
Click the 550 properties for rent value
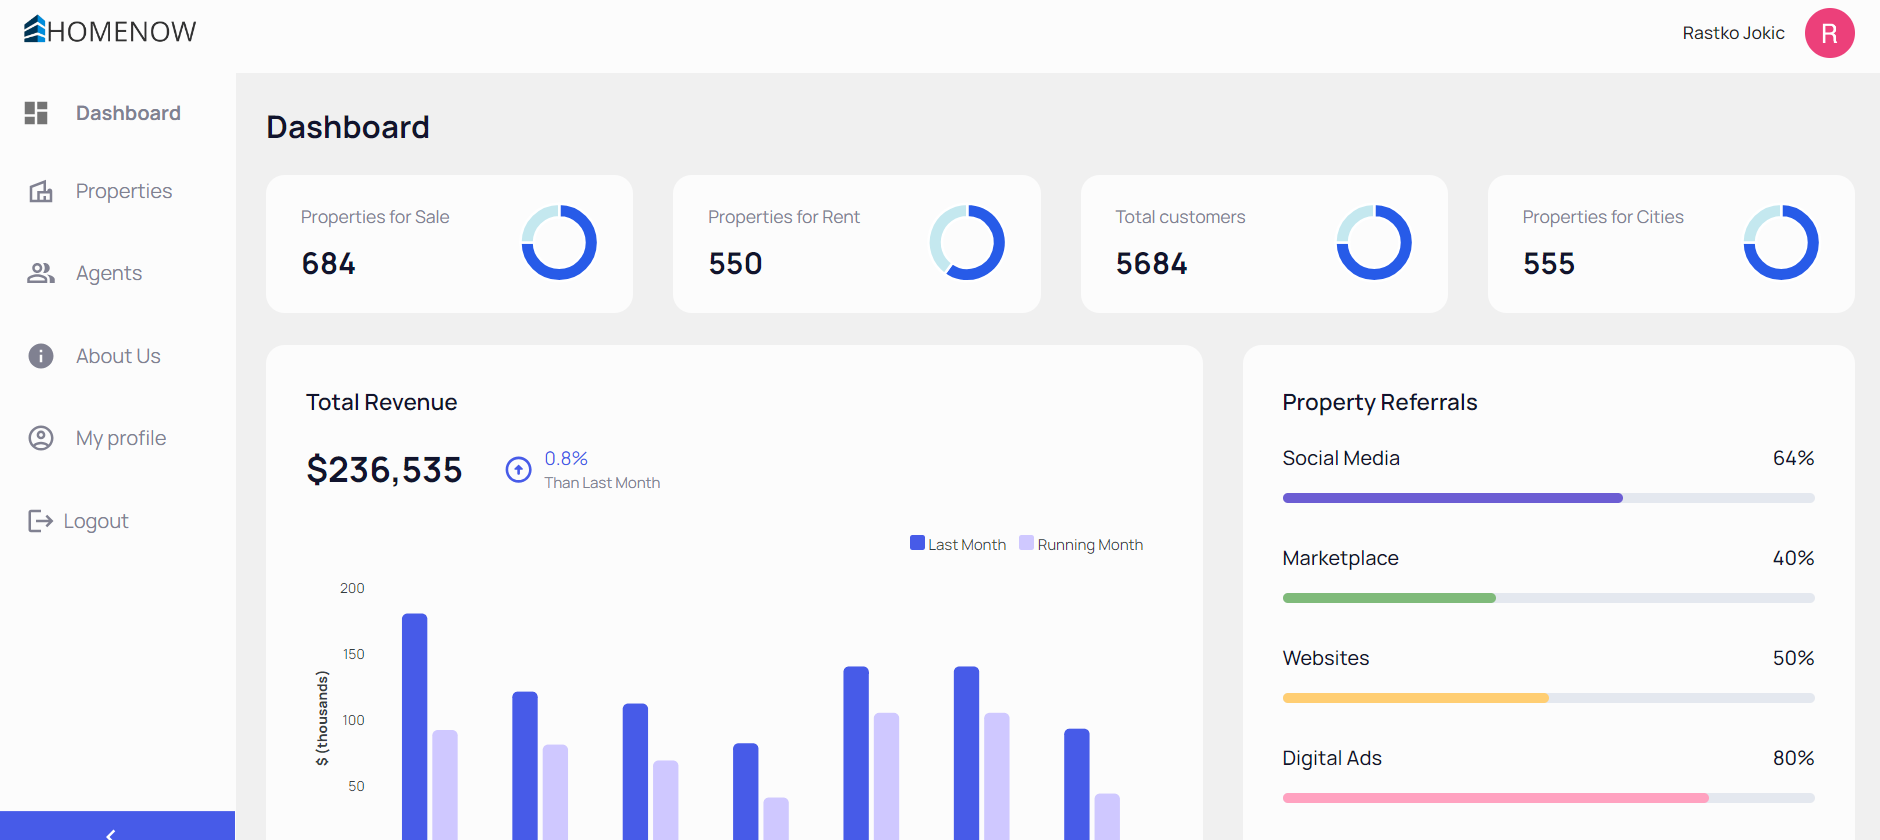[x=736, y=264]
